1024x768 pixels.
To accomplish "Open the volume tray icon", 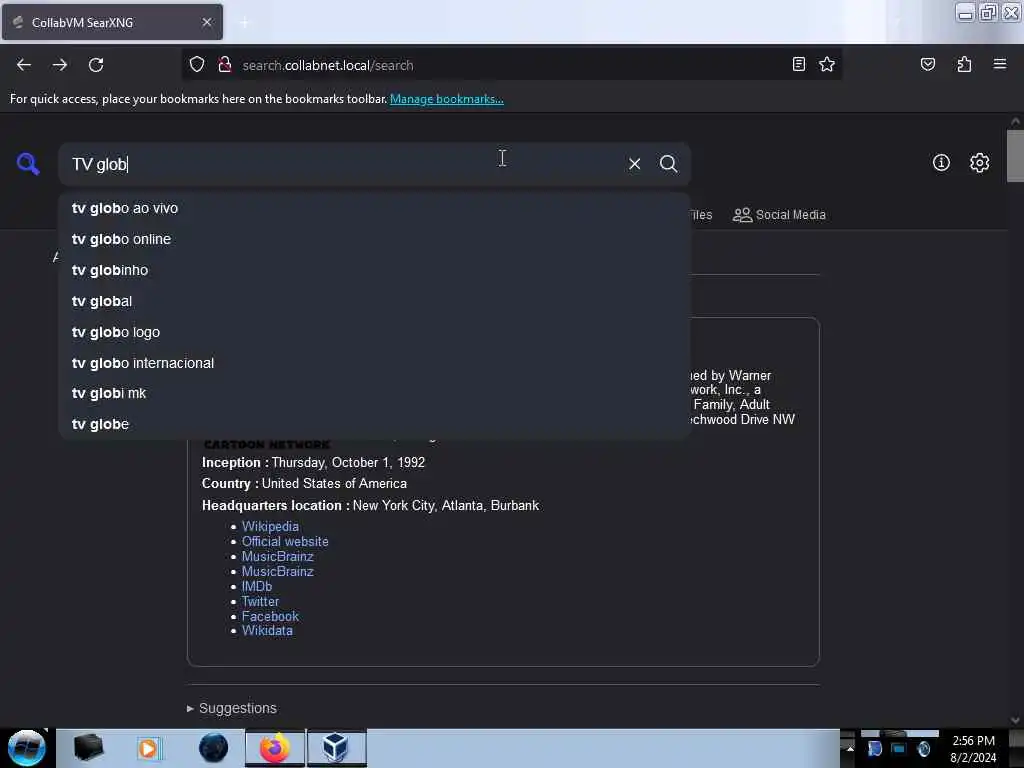I will (923, 749).
